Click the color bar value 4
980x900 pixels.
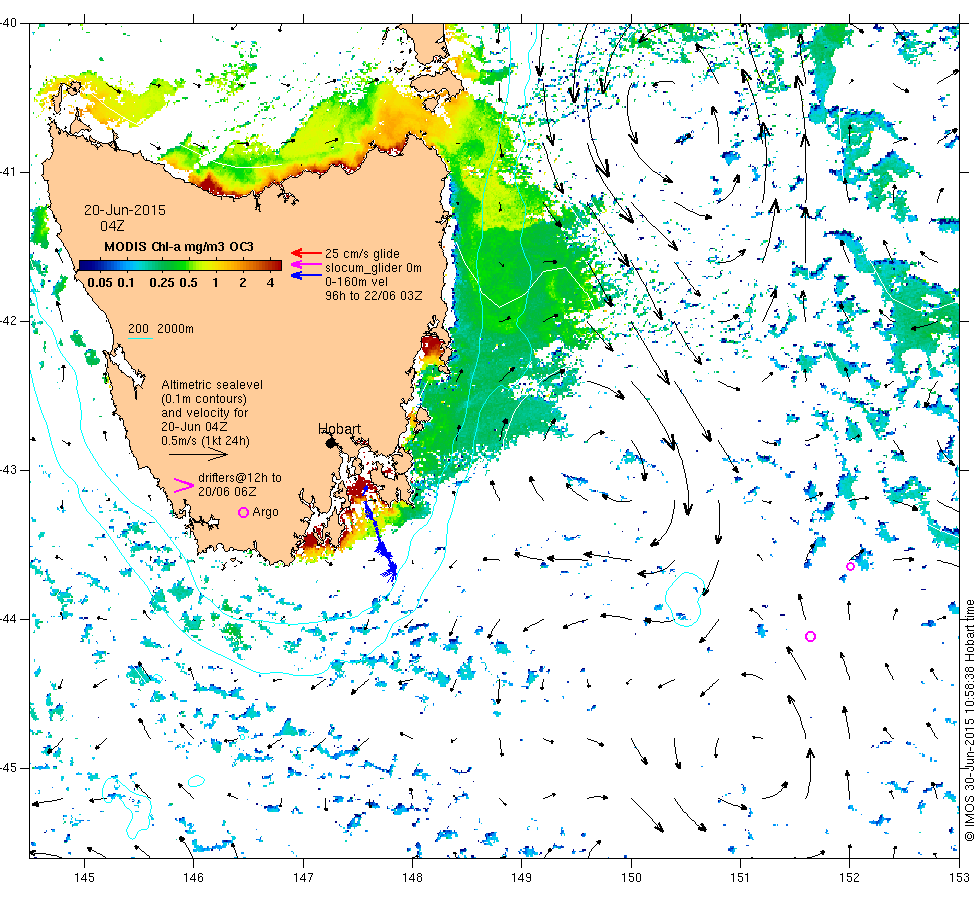(270, 282)
